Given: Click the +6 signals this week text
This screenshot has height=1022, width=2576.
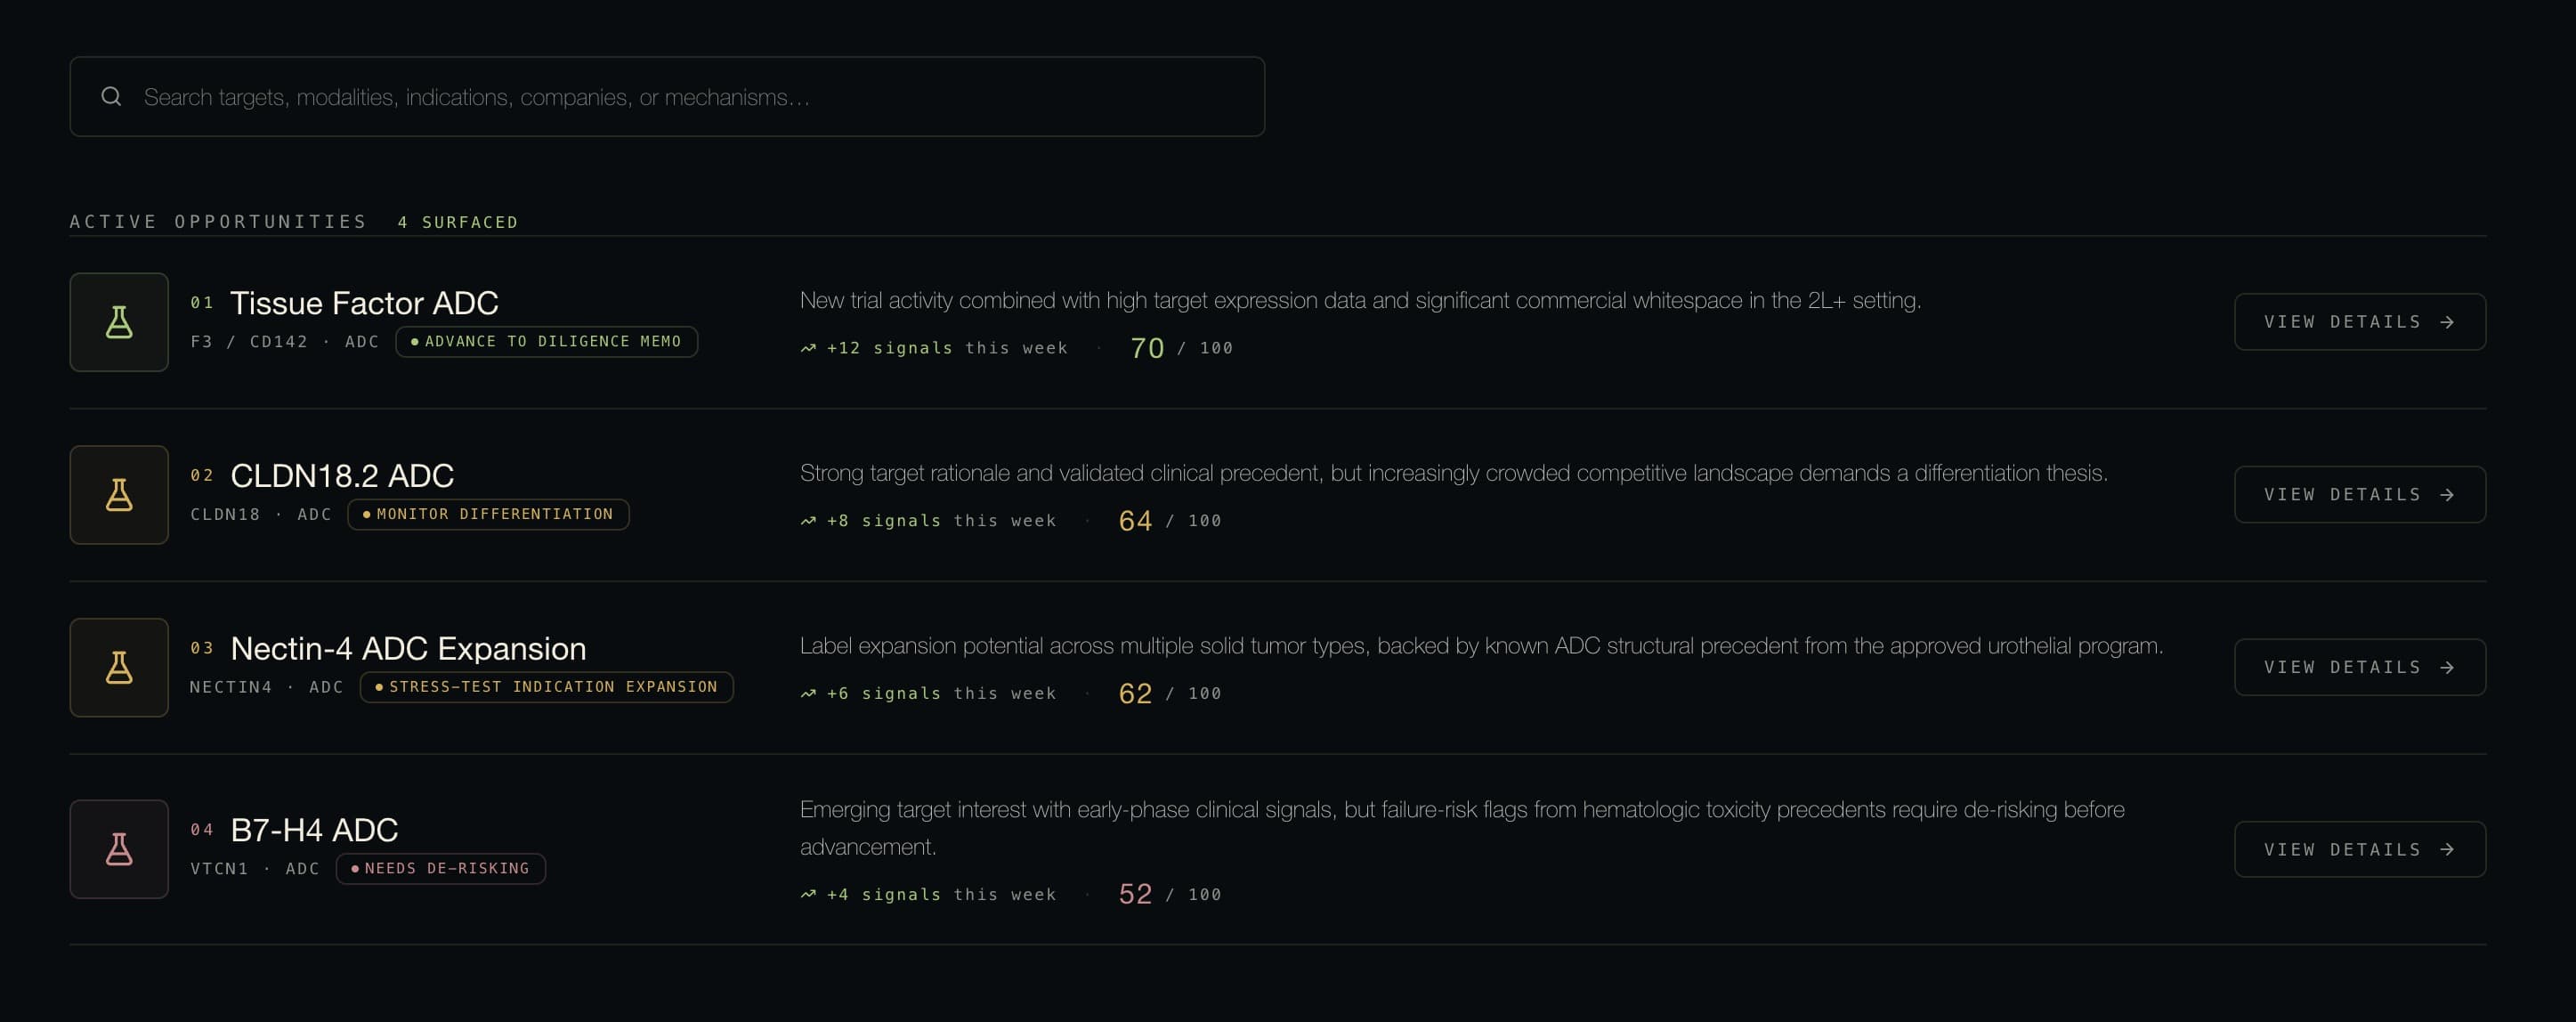Looking at the screenshot, I should click(x=941, y=693).
